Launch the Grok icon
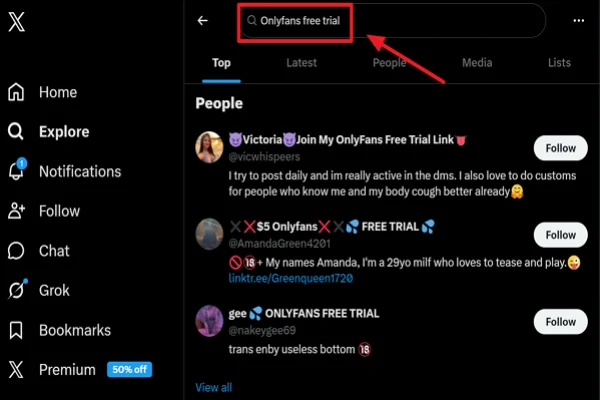 click(16, 290)
